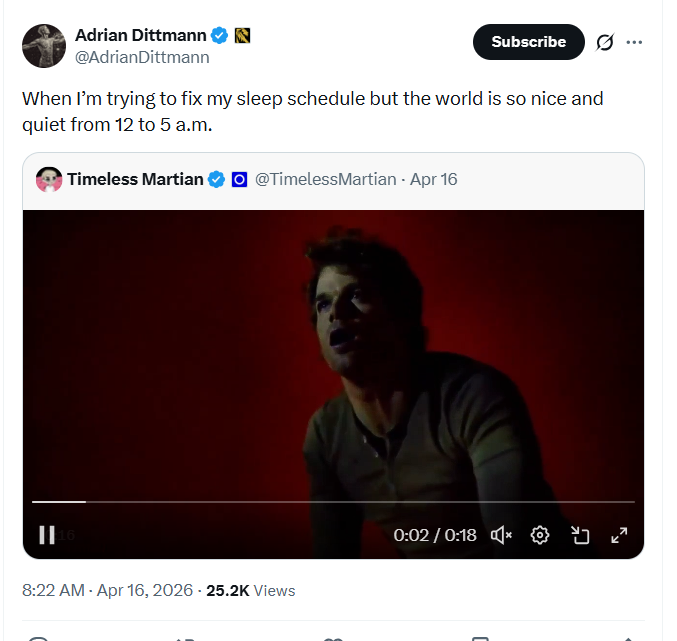This screenshot has height=641, width=677.
Task: Click the blue square badge next to Timeless Martian
Action: [239, 180]
